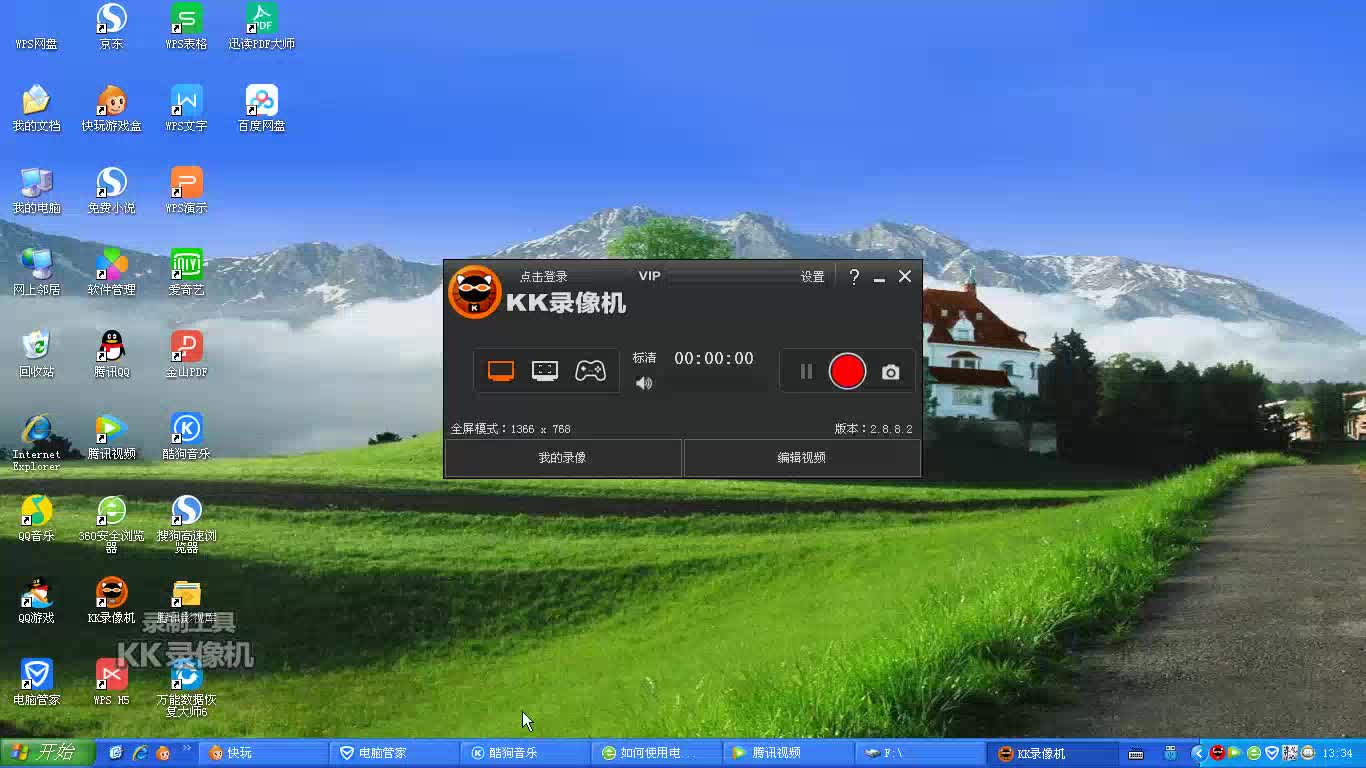Open 设置 in KK录像机

pos(813,277)
